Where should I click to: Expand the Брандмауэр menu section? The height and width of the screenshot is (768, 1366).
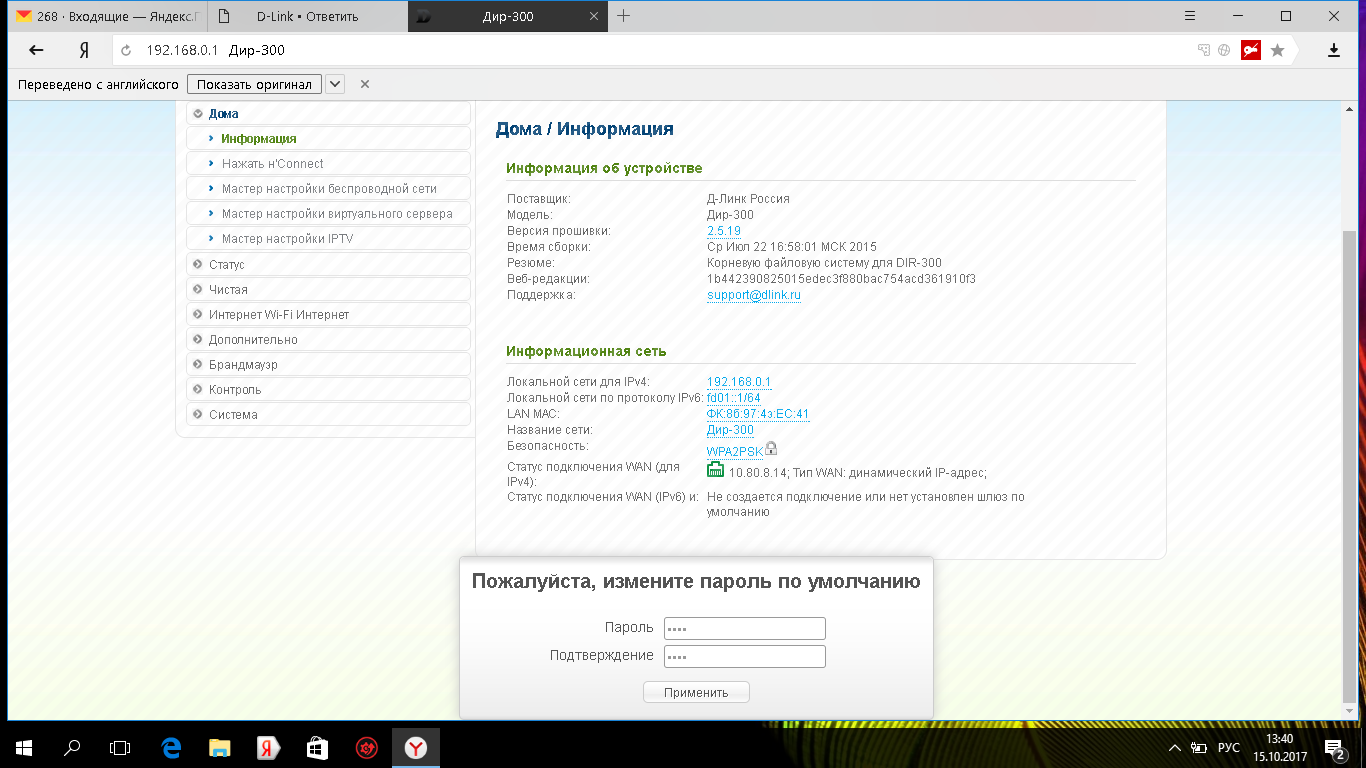point(243,364)
